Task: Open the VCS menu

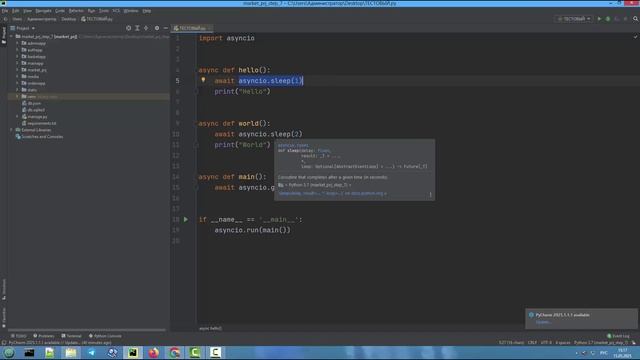Action: (116, 11)
